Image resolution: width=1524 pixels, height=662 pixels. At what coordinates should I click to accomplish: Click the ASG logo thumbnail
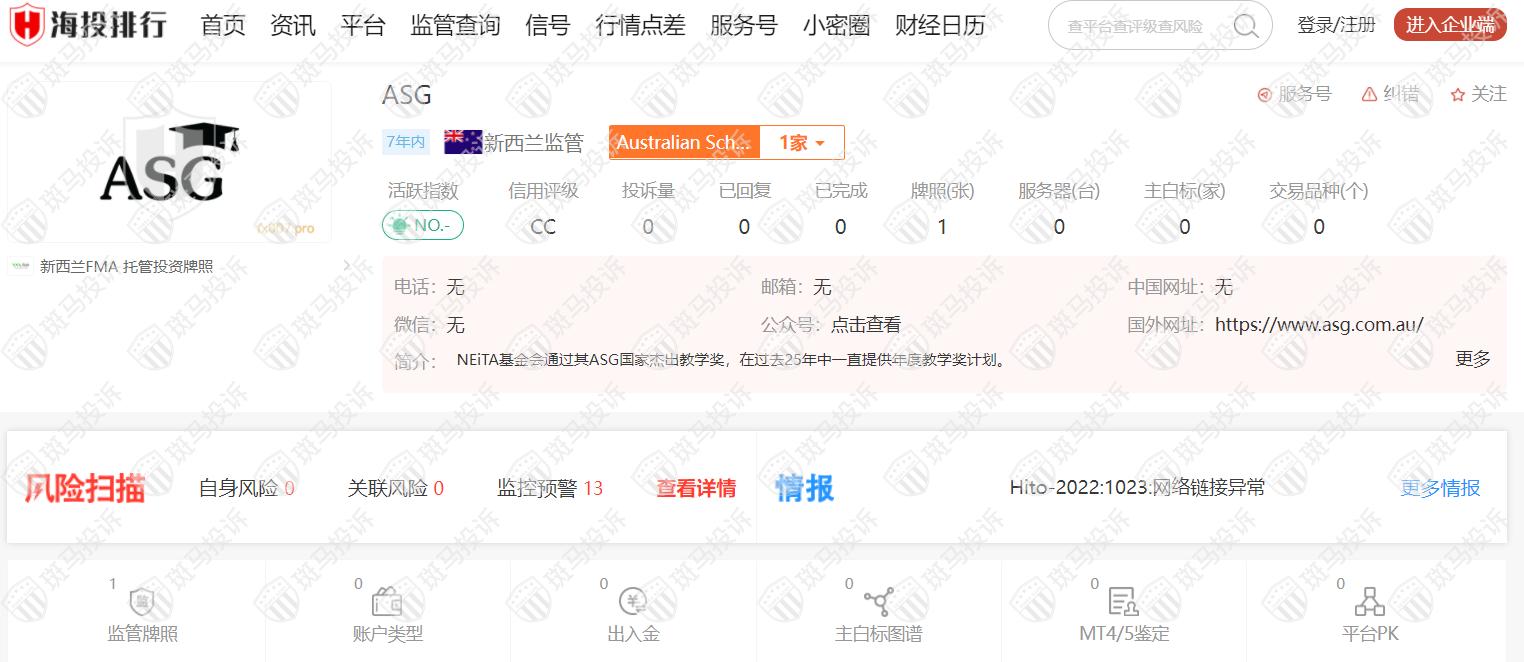click(169, 162)
